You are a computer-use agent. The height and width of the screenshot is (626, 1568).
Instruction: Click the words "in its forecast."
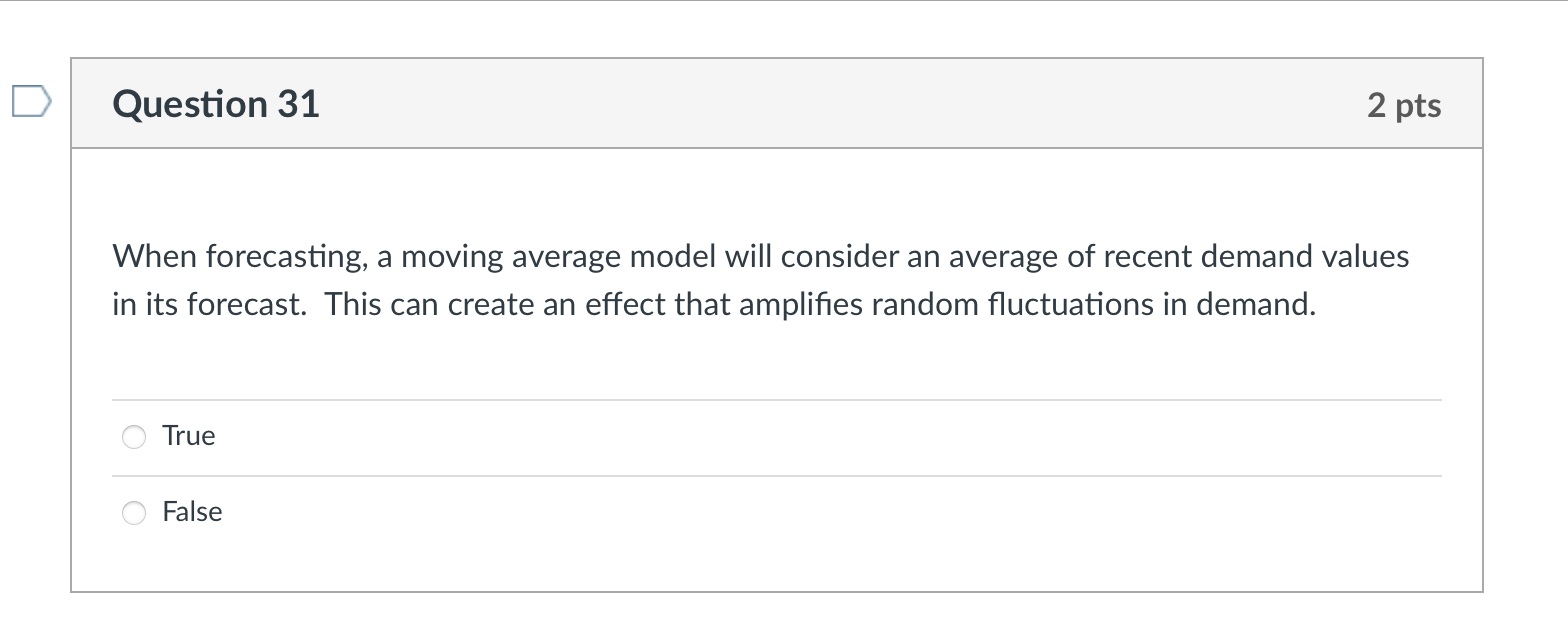pyautogui.click(x=210, y=304)
